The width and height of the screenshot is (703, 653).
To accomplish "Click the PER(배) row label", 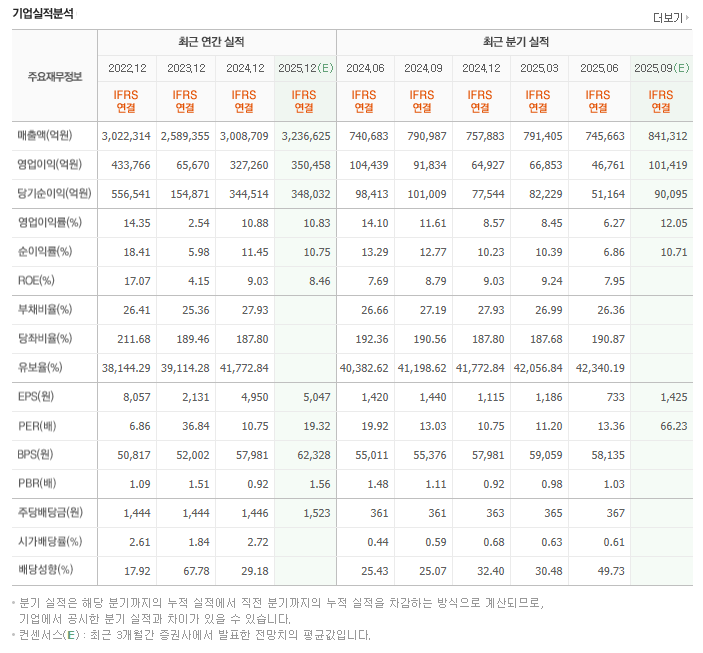I will (x=40, y=426).
